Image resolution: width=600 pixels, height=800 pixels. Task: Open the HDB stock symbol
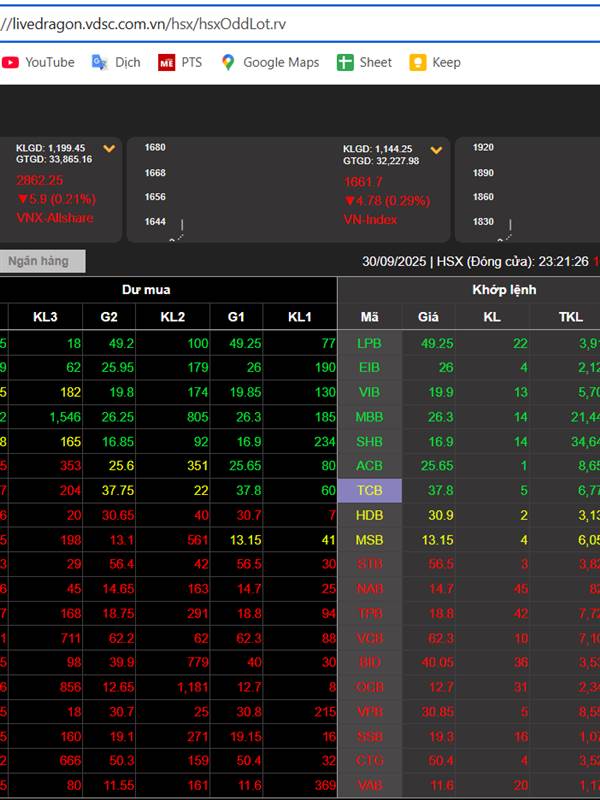(x=369, y=515)
